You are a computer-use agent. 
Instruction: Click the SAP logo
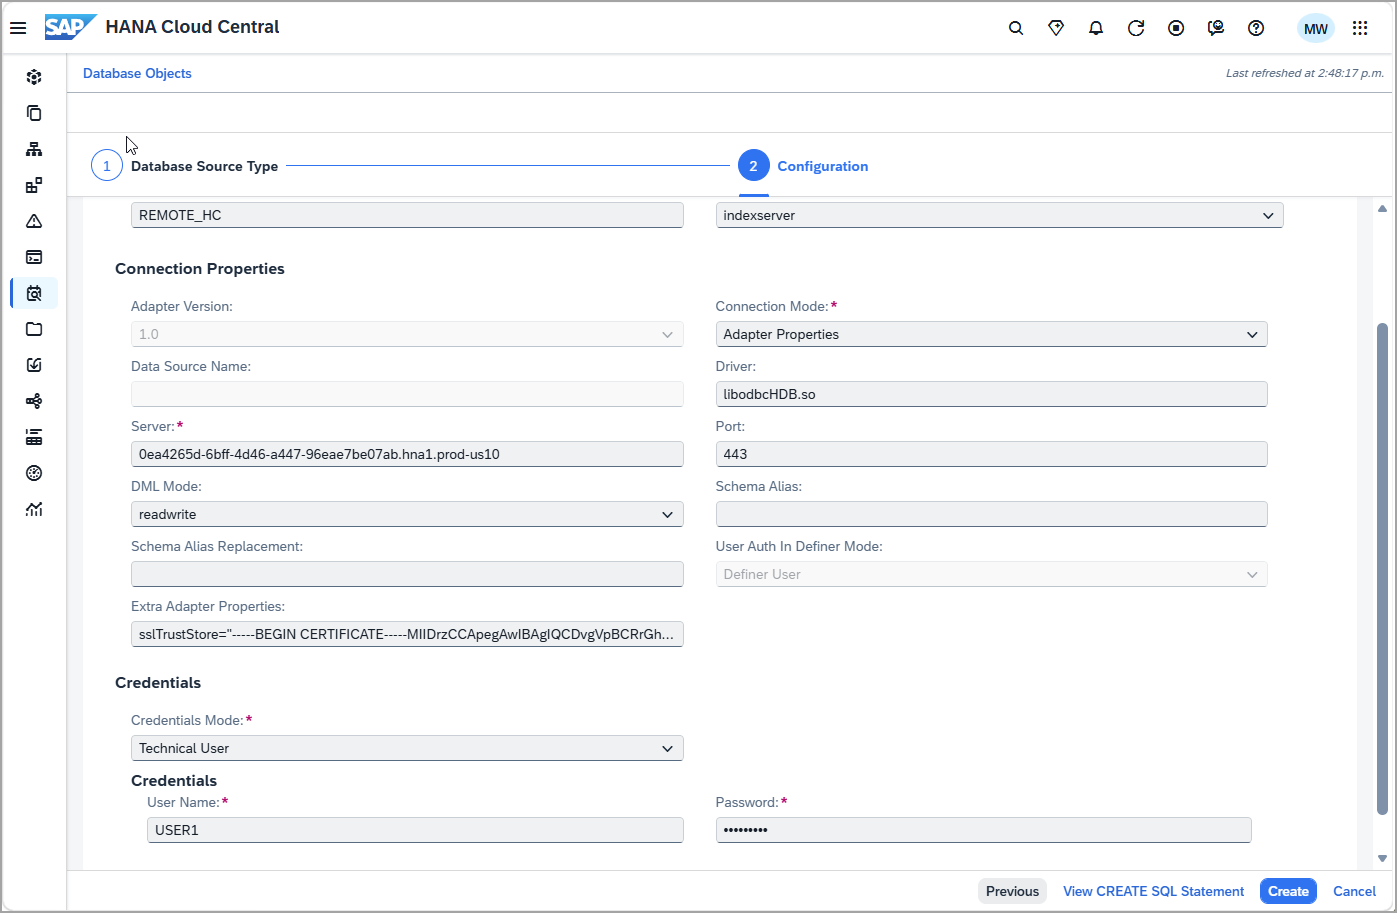pos(70,27)
